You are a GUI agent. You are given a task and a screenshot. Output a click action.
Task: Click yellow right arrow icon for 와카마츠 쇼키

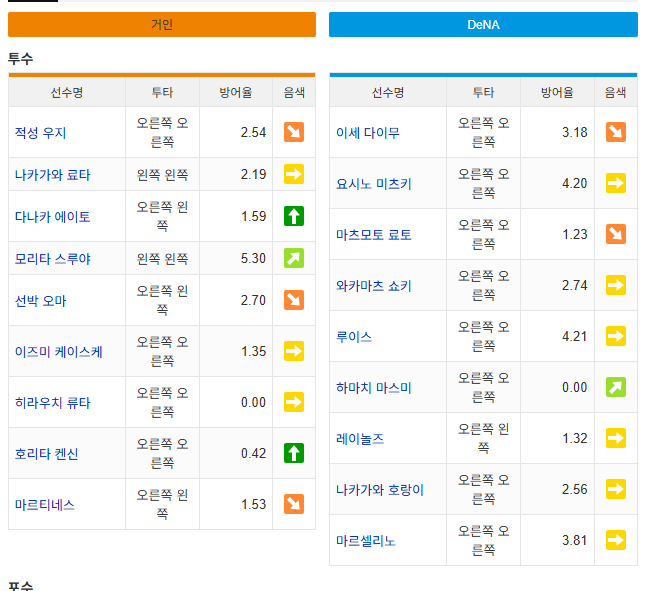click(616, 285)
